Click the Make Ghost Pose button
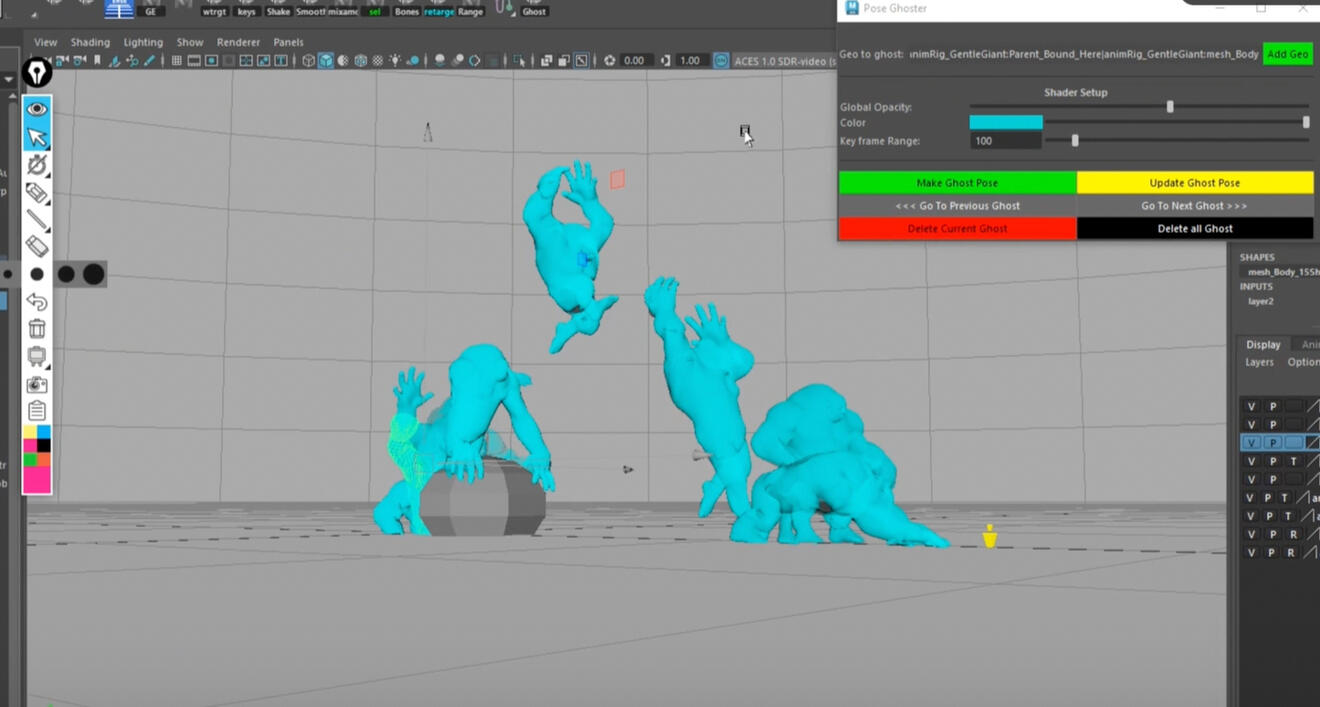Viewport: 1320px width, 707px height. (x=957, y=183)
